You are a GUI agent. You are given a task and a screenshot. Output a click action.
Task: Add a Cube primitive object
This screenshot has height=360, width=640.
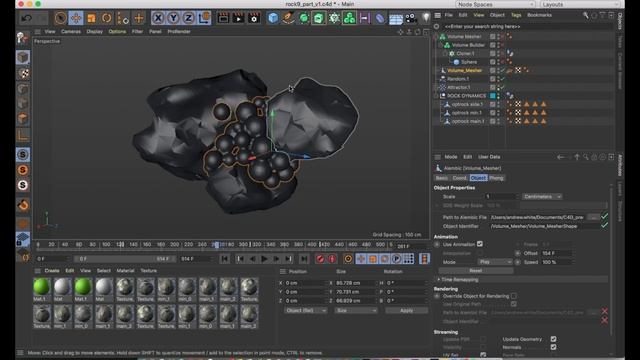(273, 18)
